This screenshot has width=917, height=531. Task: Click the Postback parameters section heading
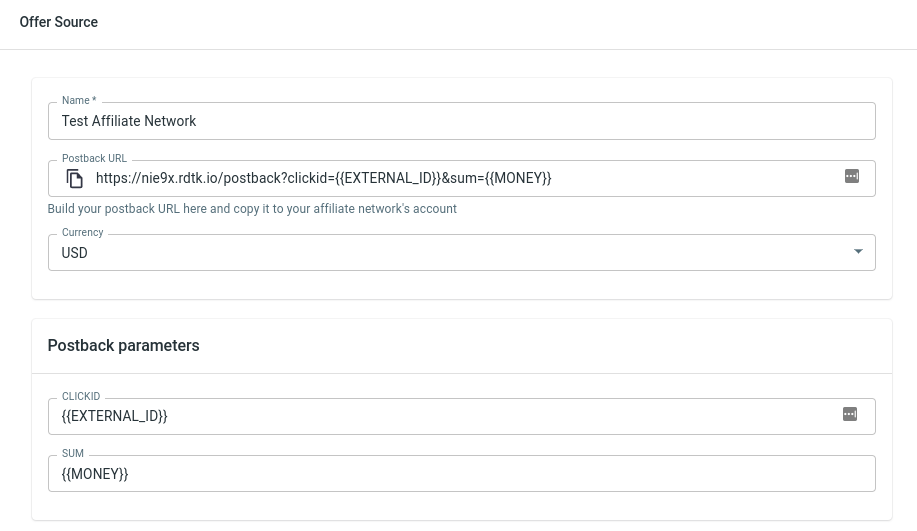124,346
